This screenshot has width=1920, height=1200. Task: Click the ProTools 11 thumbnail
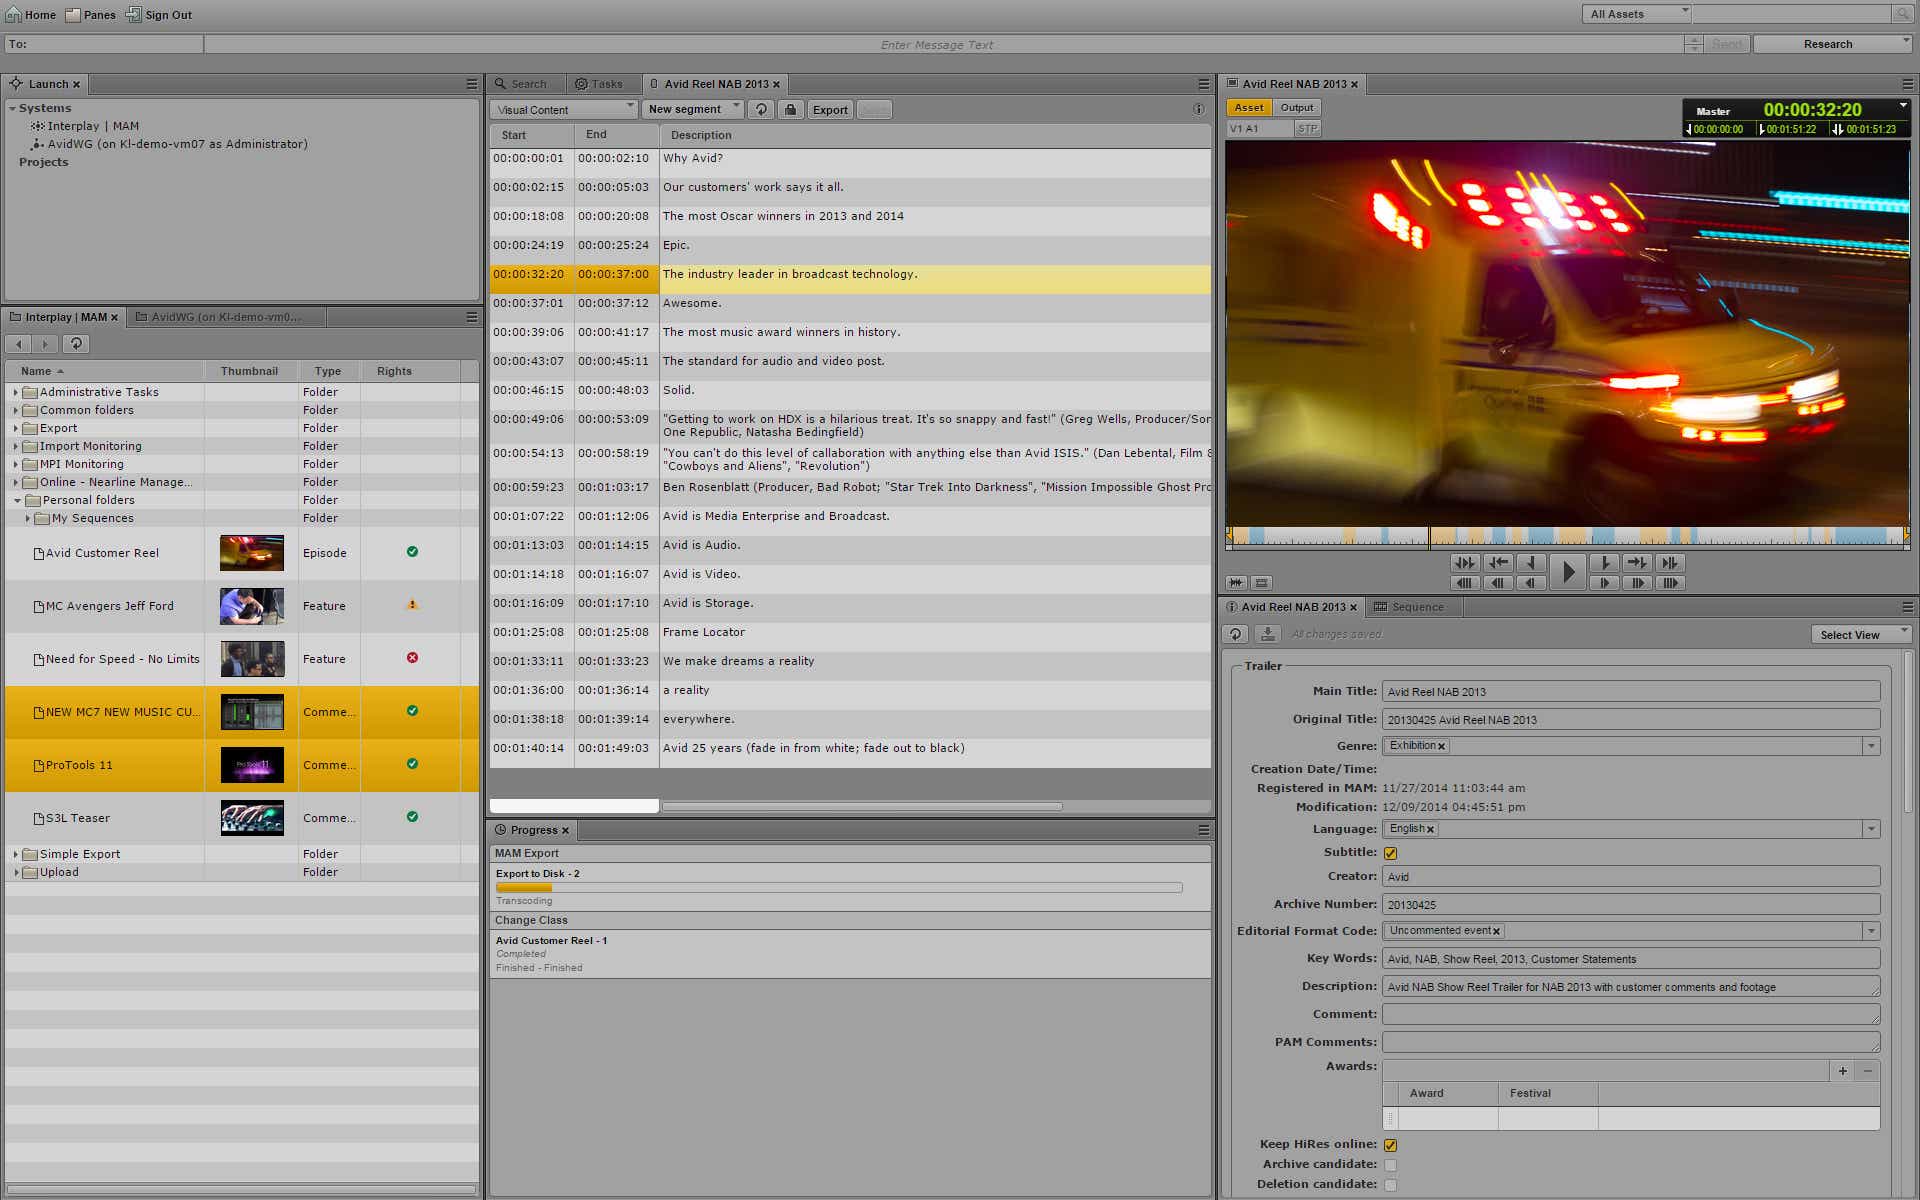click(x=250, y=765)
